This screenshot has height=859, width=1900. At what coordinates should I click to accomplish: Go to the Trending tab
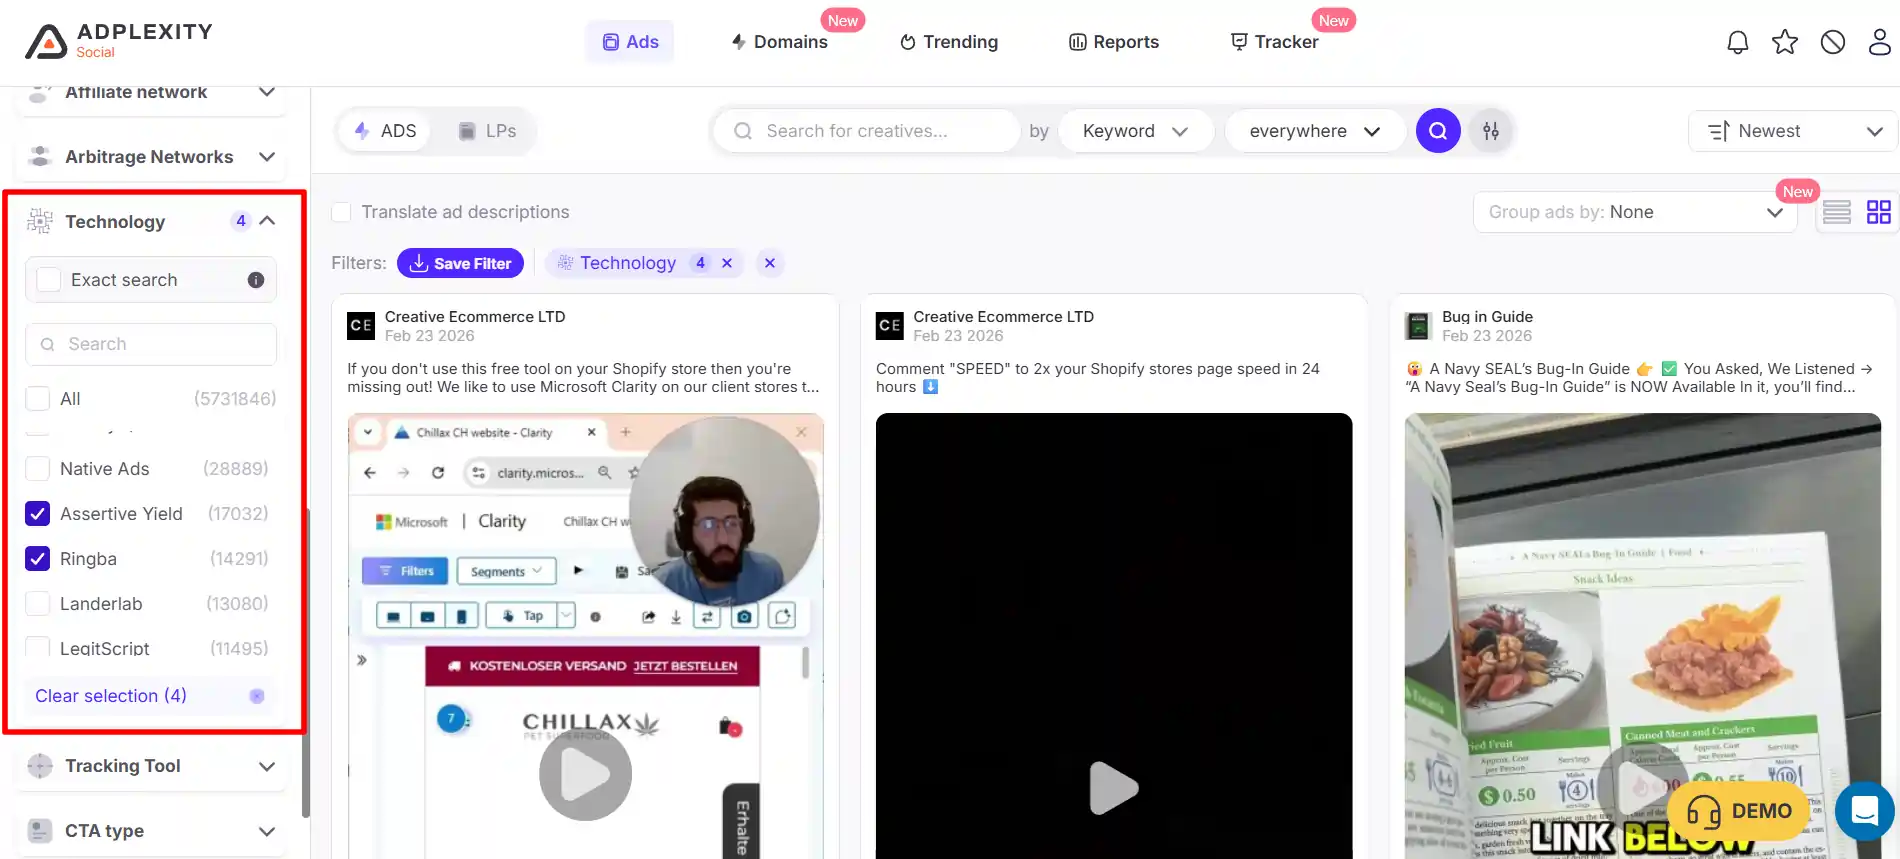pyautogui.click(x=949, y=42)
